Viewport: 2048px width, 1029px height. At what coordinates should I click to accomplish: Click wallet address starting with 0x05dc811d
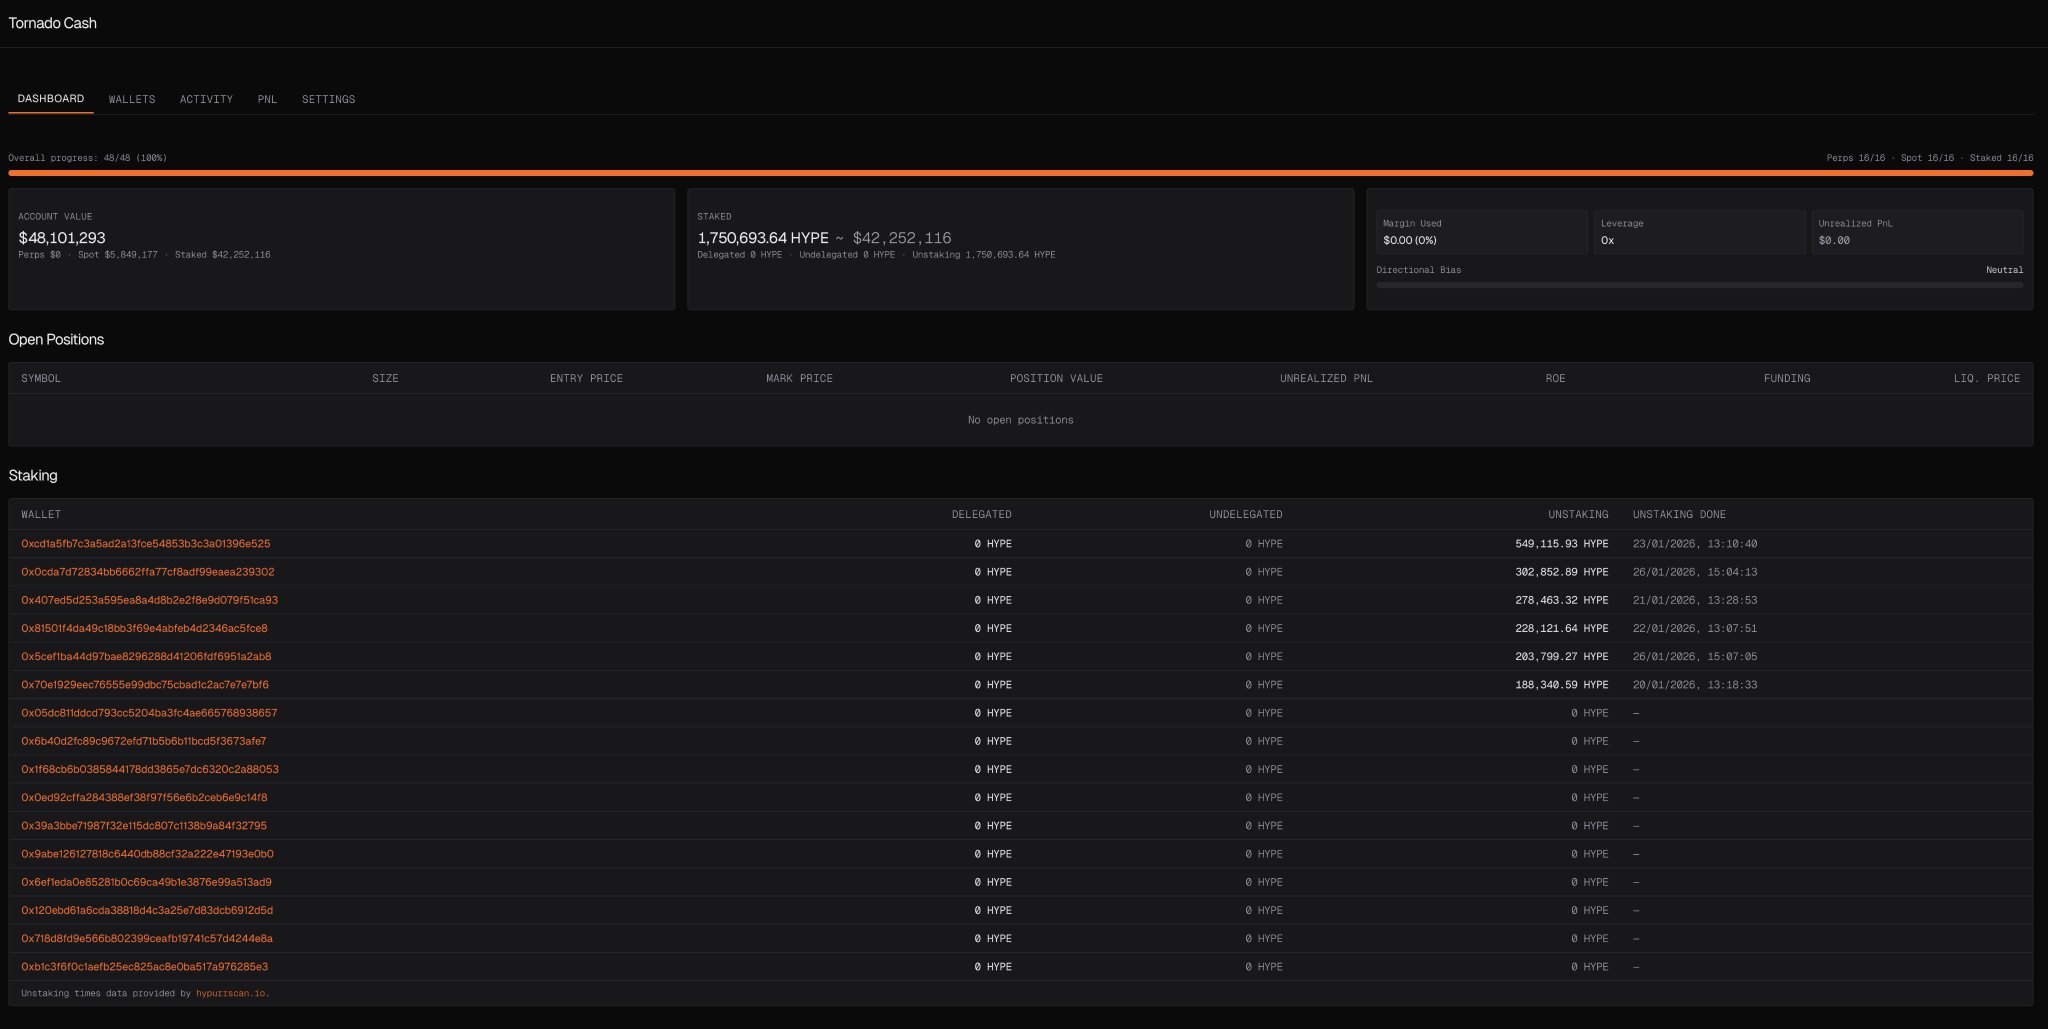point(149,713)
